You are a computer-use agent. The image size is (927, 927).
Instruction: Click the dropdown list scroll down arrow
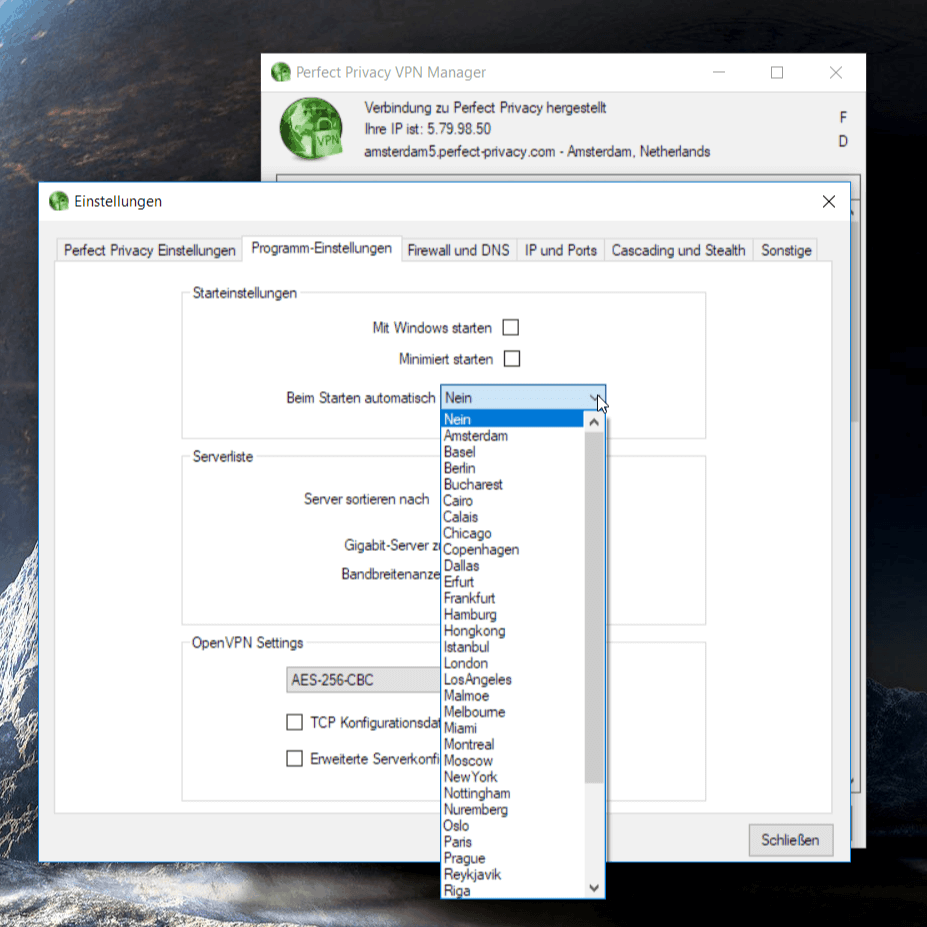(594, 888)
